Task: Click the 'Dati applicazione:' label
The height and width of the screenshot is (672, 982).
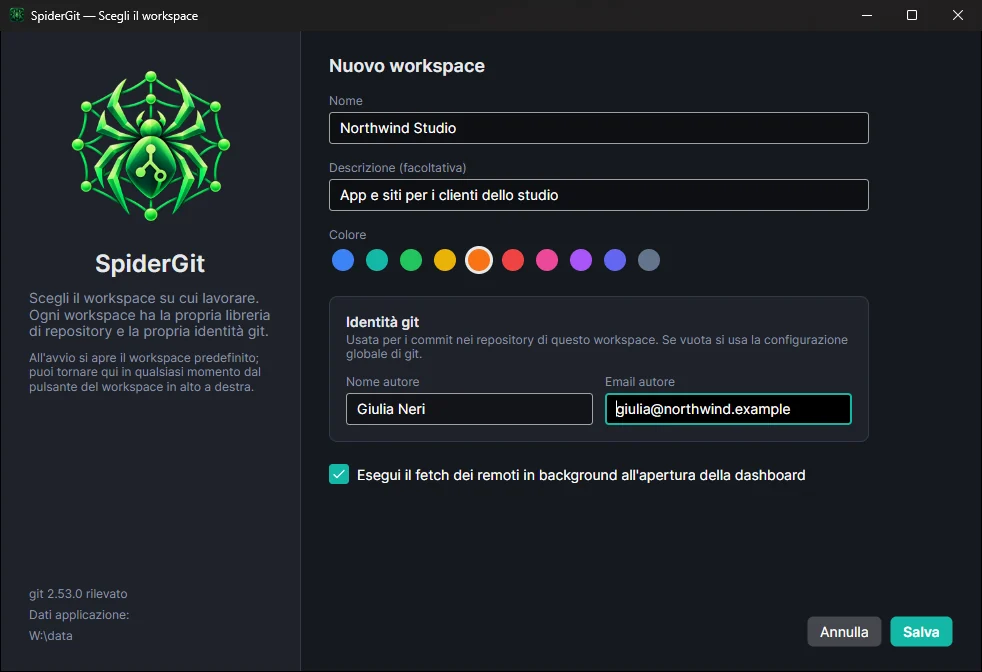Action: coord(79,615)
